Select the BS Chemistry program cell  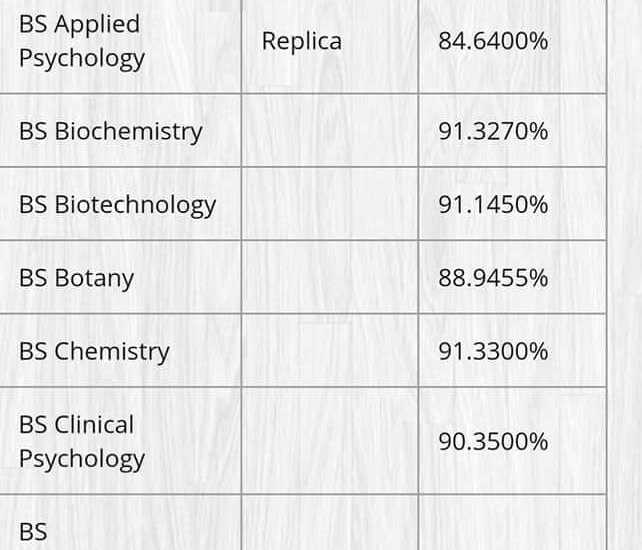[x=94, y=351]
